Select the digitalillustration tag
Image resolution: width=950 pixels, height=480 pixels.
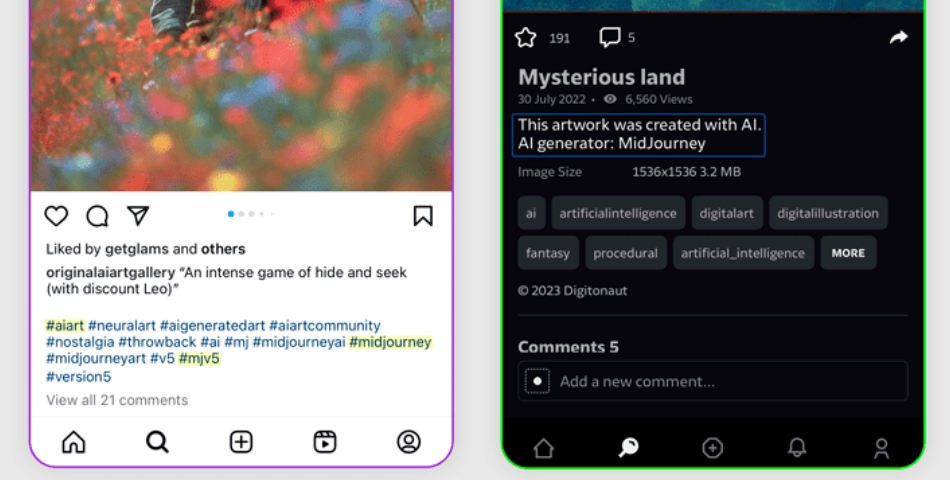click(828, 213)
